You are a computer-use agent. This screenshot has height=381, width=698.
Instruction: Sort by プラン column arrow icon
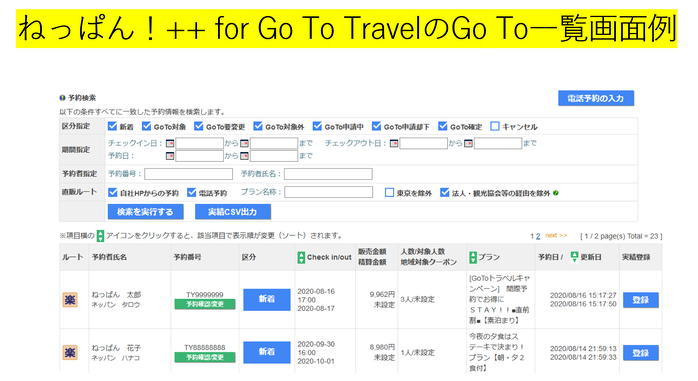(473, 257)
